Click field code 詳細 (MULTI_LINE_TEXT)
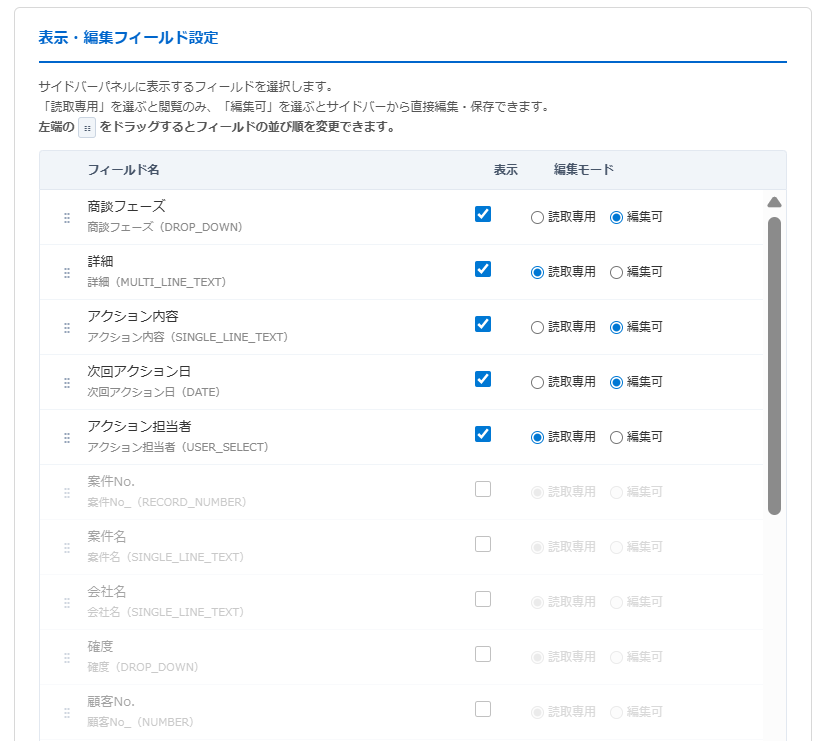Viewport: 826px width, 741px height. [x=156, y=282]
